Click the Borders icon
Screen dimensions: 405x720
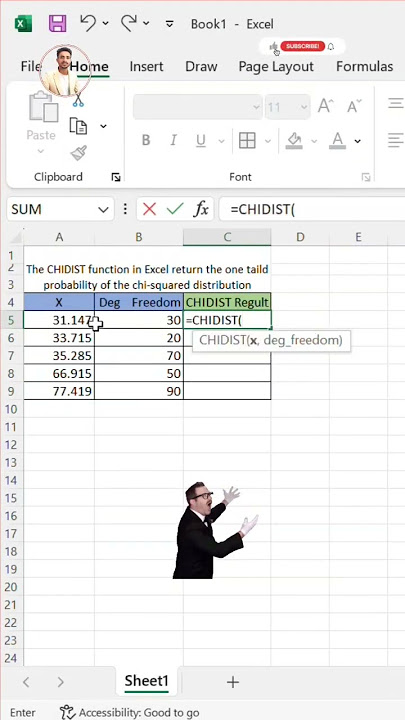click(247, 141)
